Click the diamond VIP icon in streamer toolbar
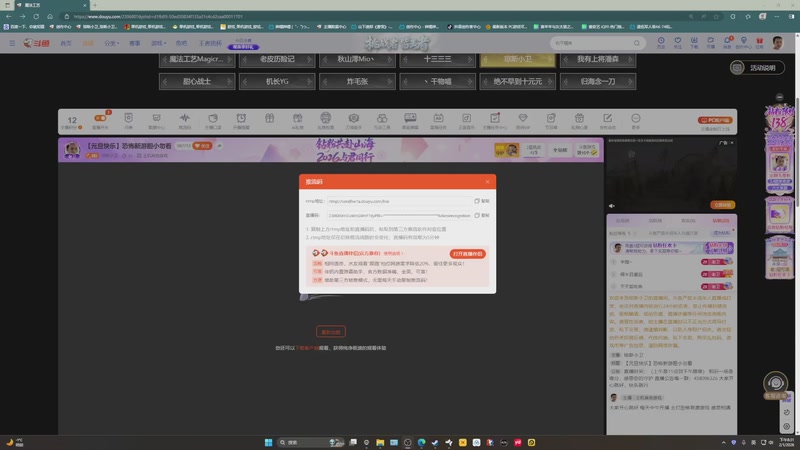The width and height of the screenshot is (800, 450). point(522,118)
